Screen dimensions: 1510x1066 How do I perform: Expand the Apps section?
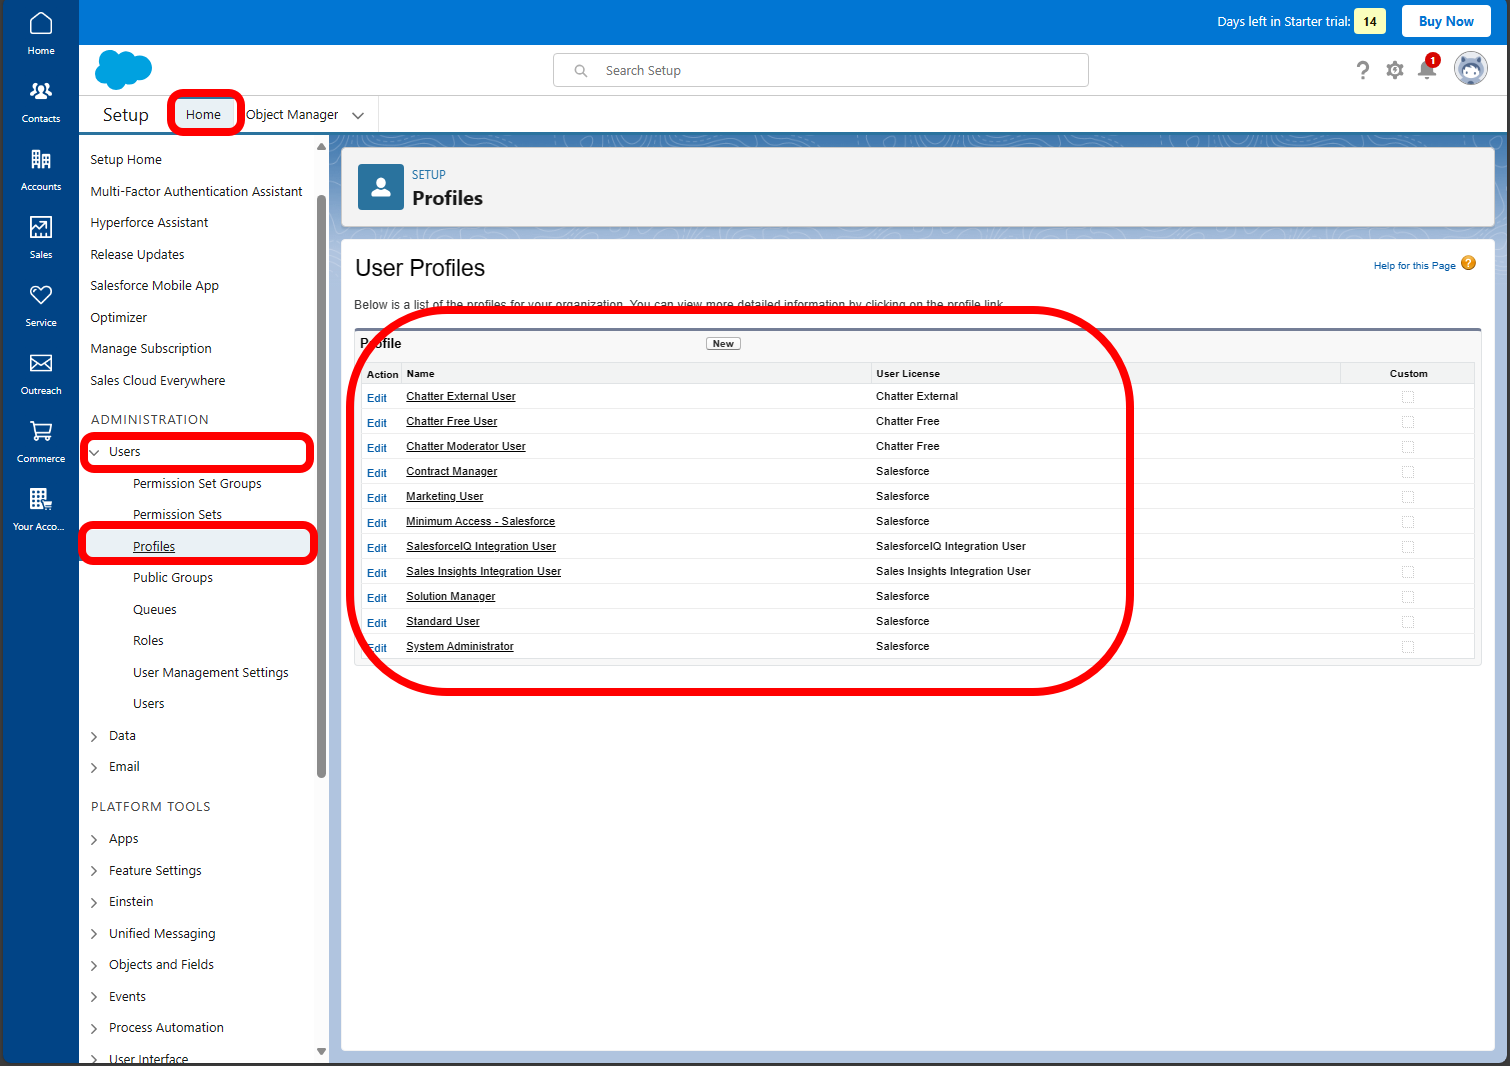click(x=95, y=839)
